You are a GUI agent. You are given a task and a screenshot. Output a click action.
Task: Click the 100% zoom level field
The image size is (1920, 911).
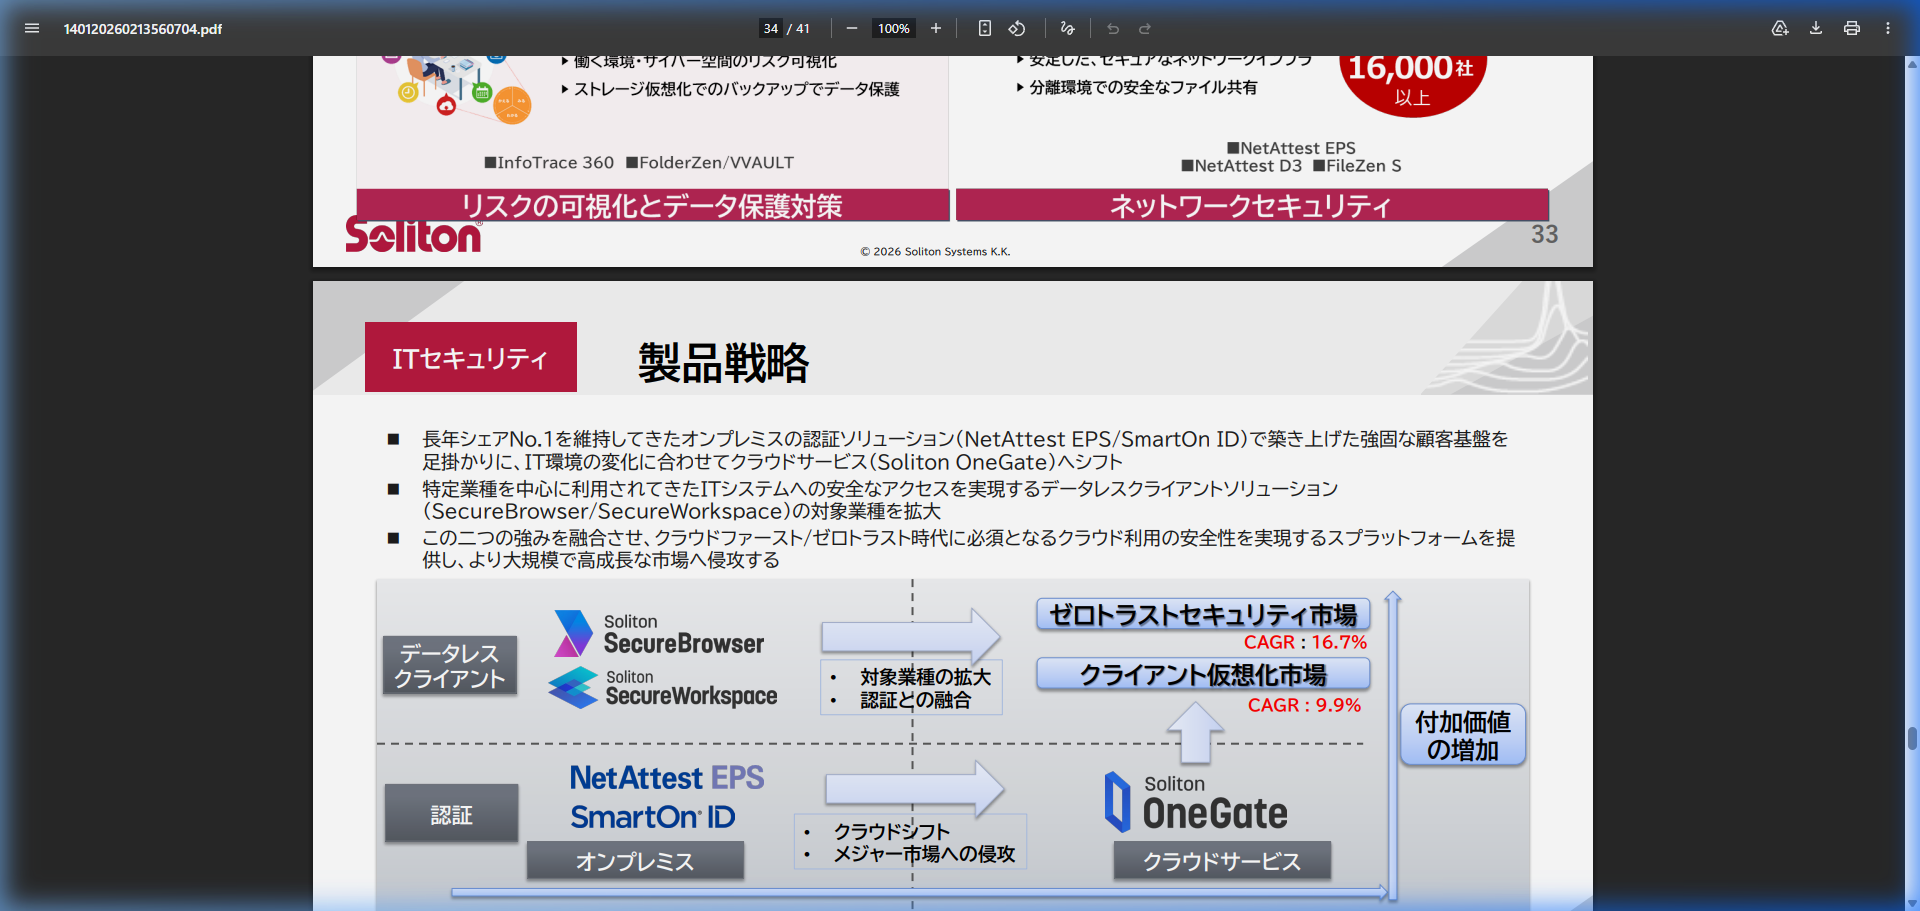click(x=893, y=28)
